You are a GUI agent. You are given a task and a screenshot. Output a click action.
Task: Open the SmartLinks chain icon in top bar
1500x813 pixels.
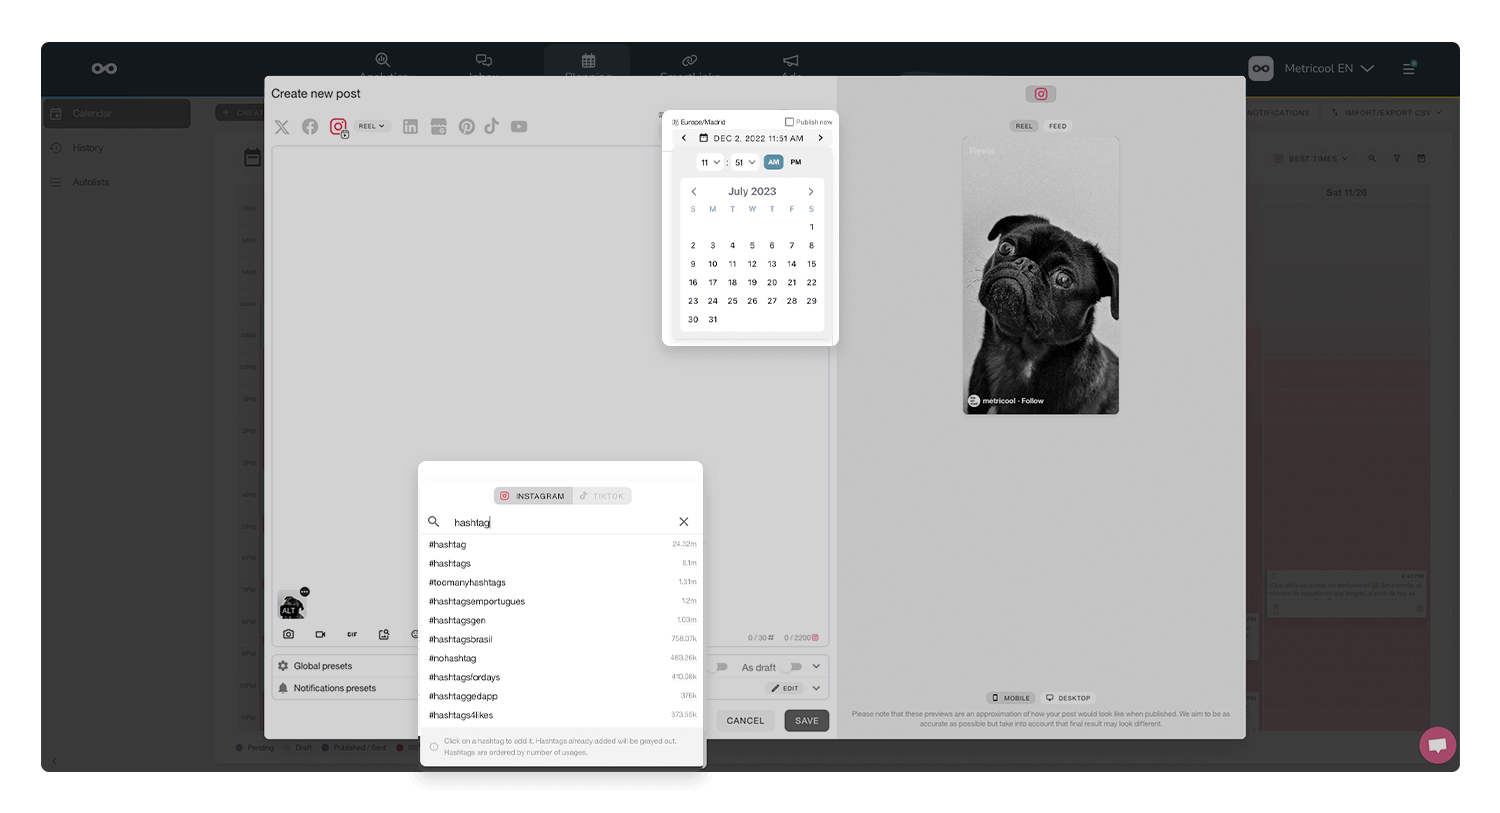pos(689,61)
